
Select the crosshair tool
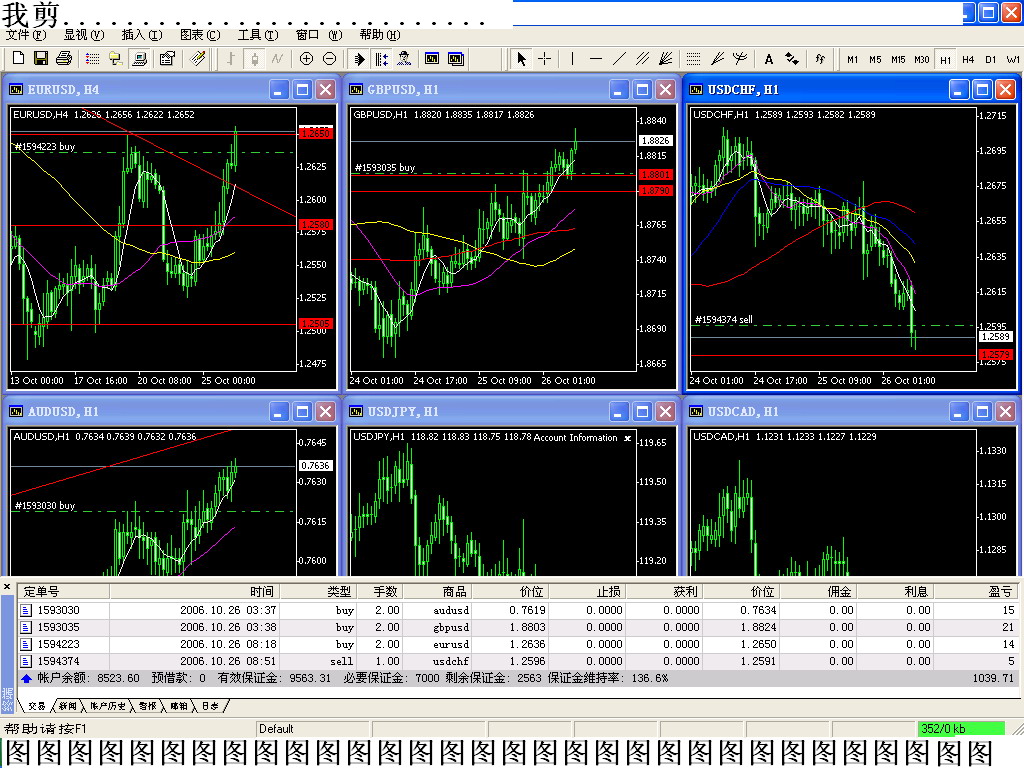544,59
